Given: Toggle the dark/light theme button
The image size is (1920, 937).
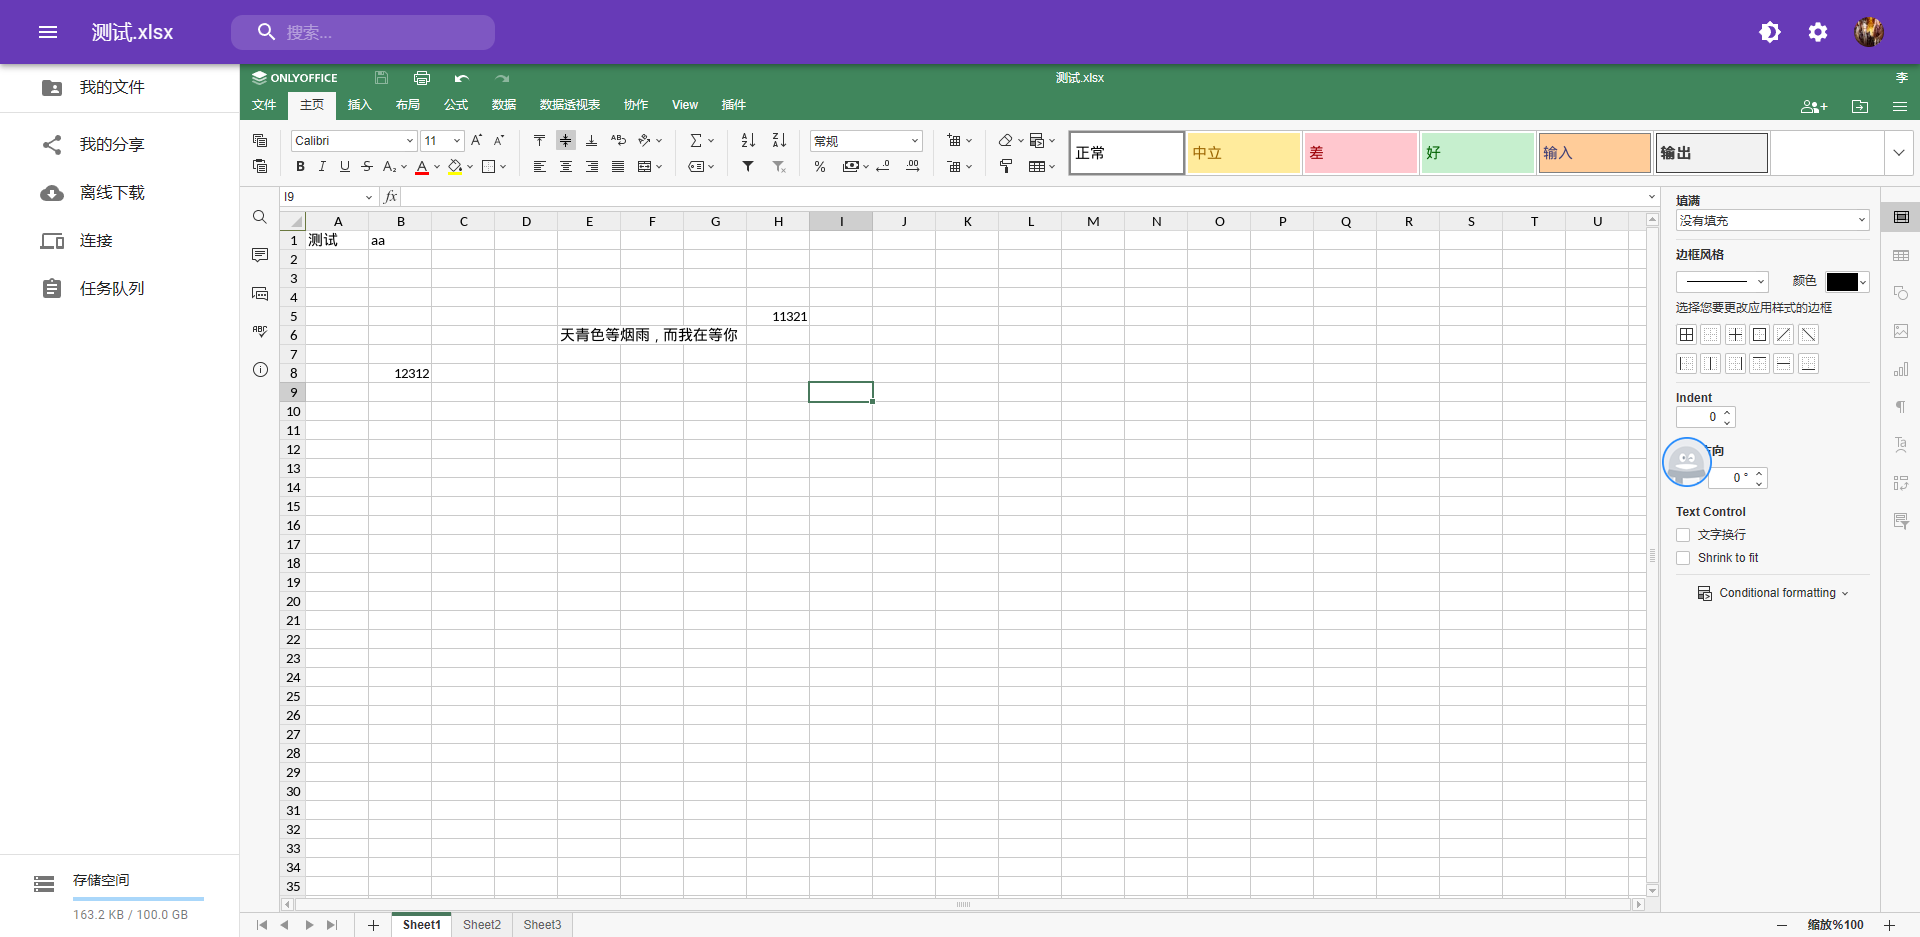Looking at the screenshot, I should point(1769,32).
